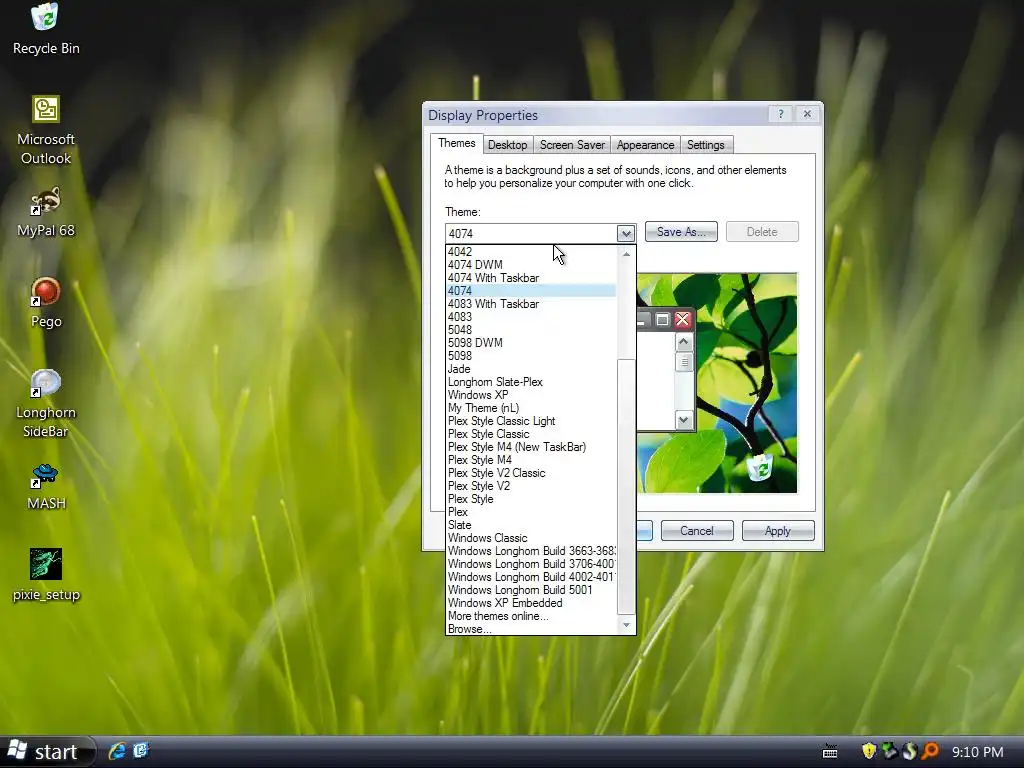
Task: Launch Internet Explorer from quick launch
Action: (118, 751)
